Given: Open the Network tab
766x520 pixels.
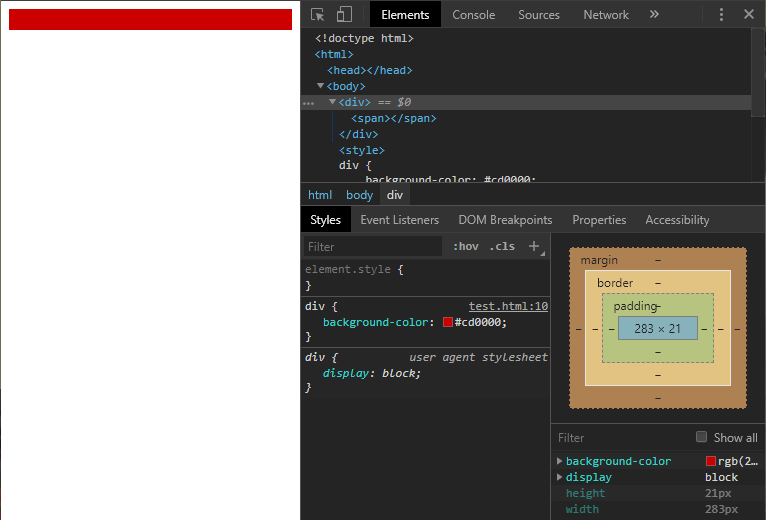Looking at the screenshot, I should coord(606,15).
